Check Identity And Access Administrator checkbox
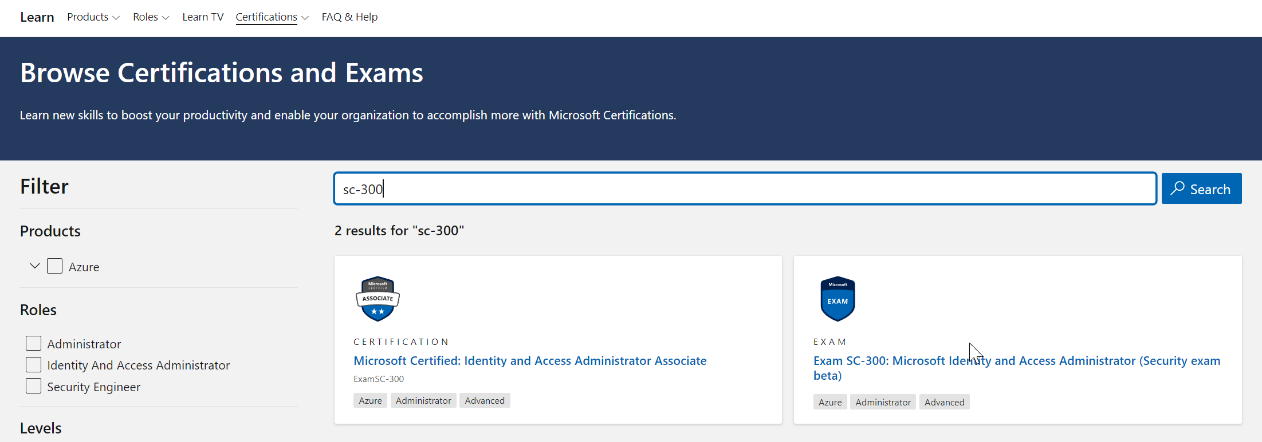 point(34,365)
